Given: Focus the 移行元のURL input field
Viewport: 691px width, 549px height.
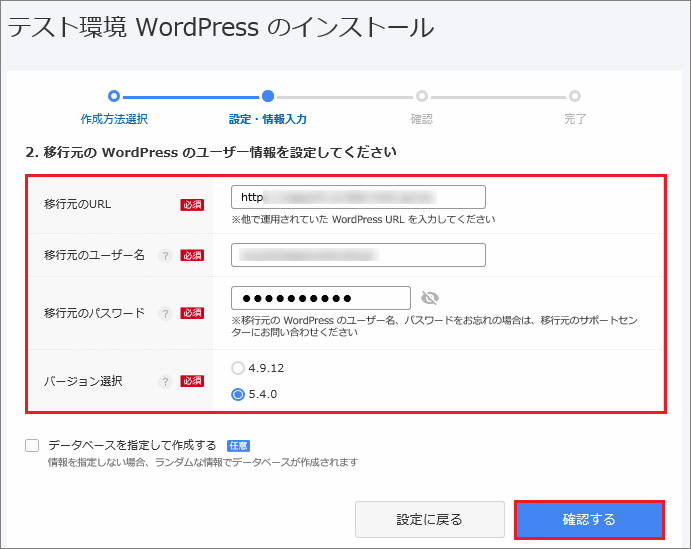Looking at the screenshot, I should point(358,197).
